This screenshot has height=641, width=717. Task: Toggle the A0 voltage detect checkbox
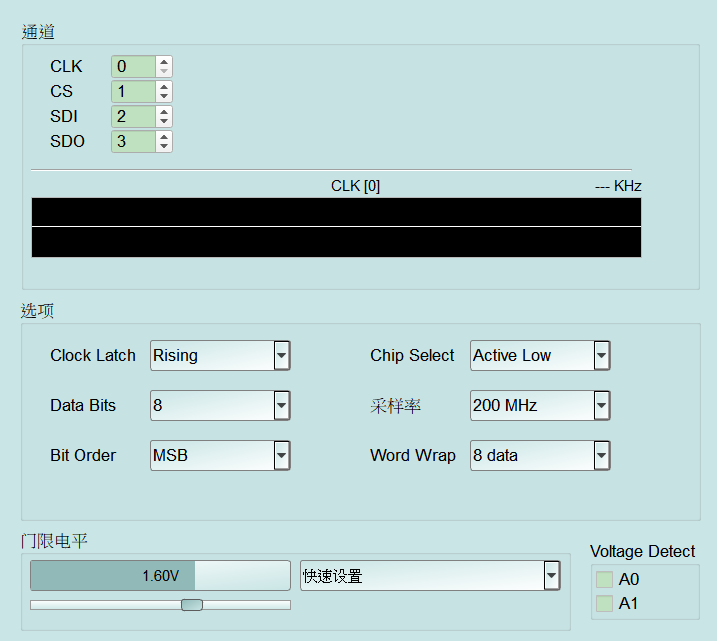(x=604, y=579)
